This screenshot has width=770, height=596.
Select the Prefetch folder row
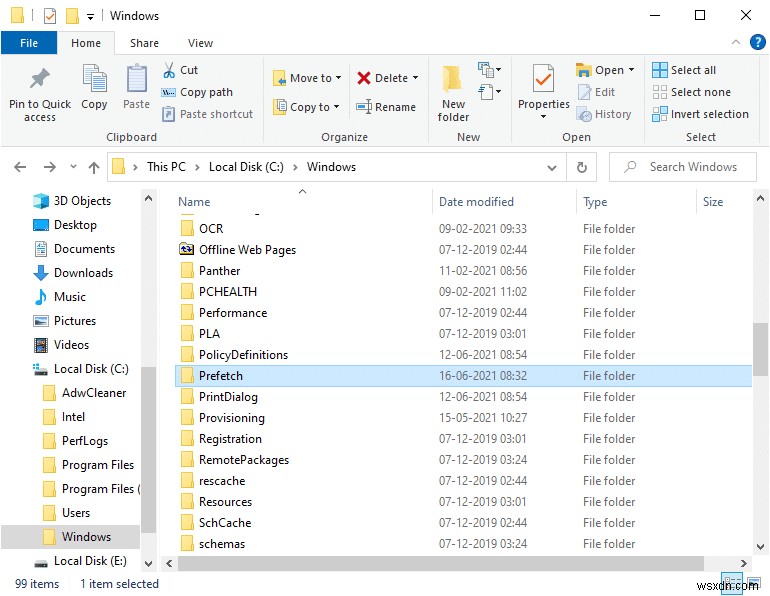463,376
